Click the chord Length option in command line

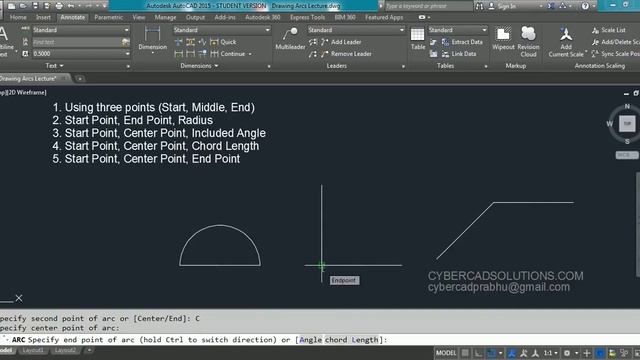[x=351, y=340]
